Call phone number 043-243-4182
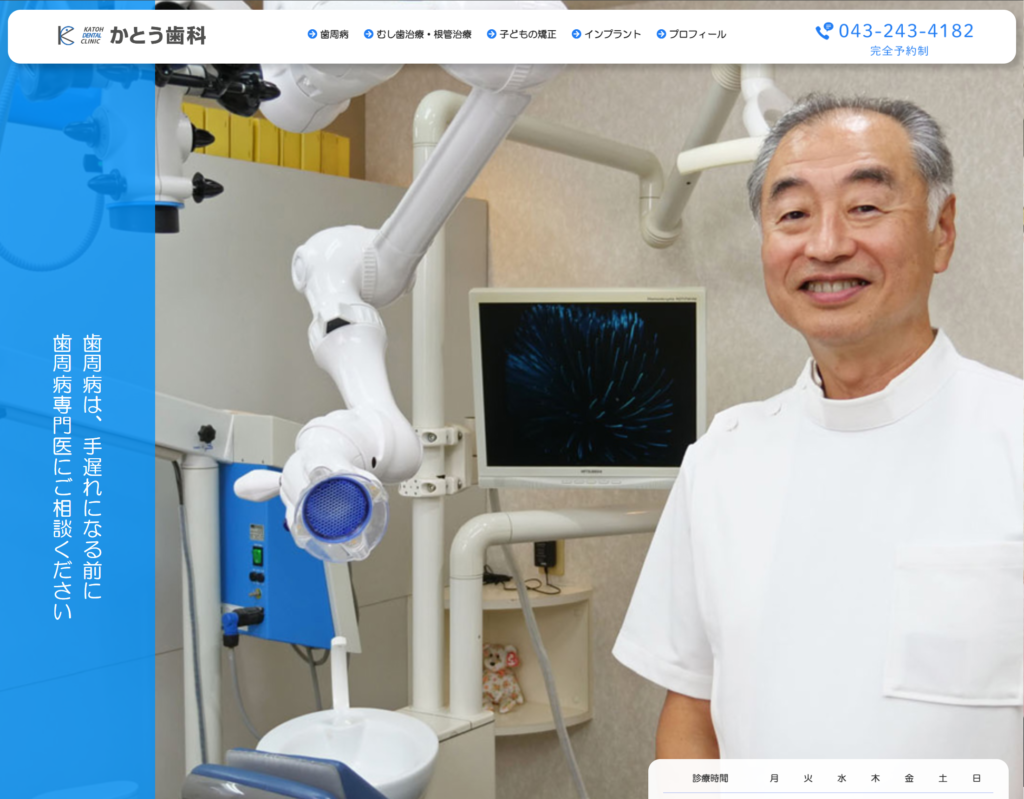This screenshot has height=799, width=1024. (905, 31)
